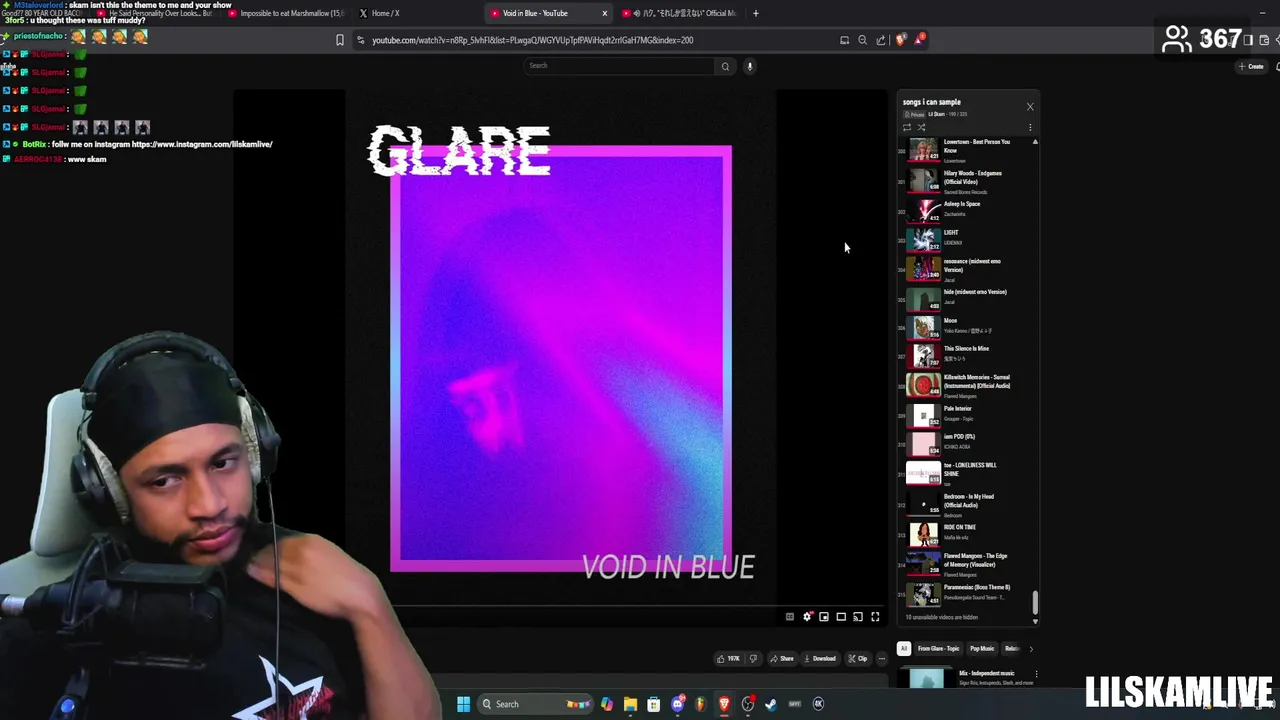Cast video with the play-on-TV icon
The image size is (1280, 720).
[x=858, y=617]
